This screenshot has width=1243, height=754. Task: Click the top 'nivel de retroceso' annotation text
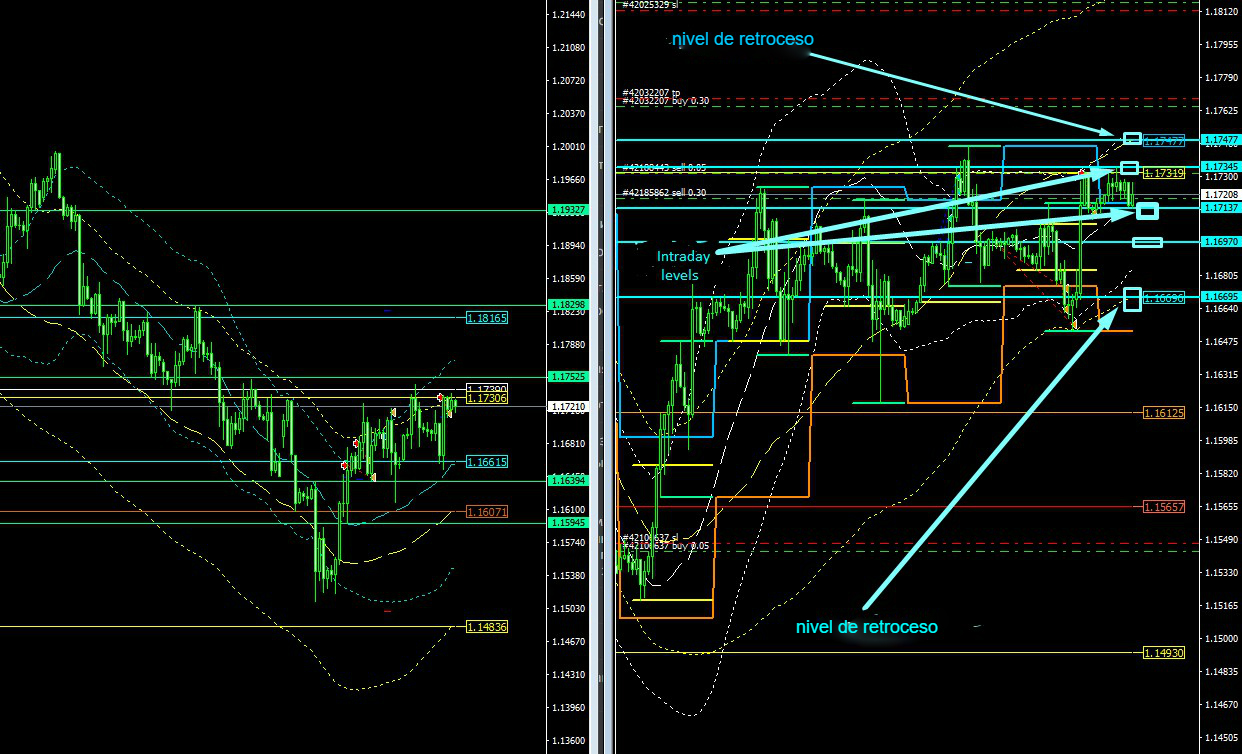click(x=742, y=39)
